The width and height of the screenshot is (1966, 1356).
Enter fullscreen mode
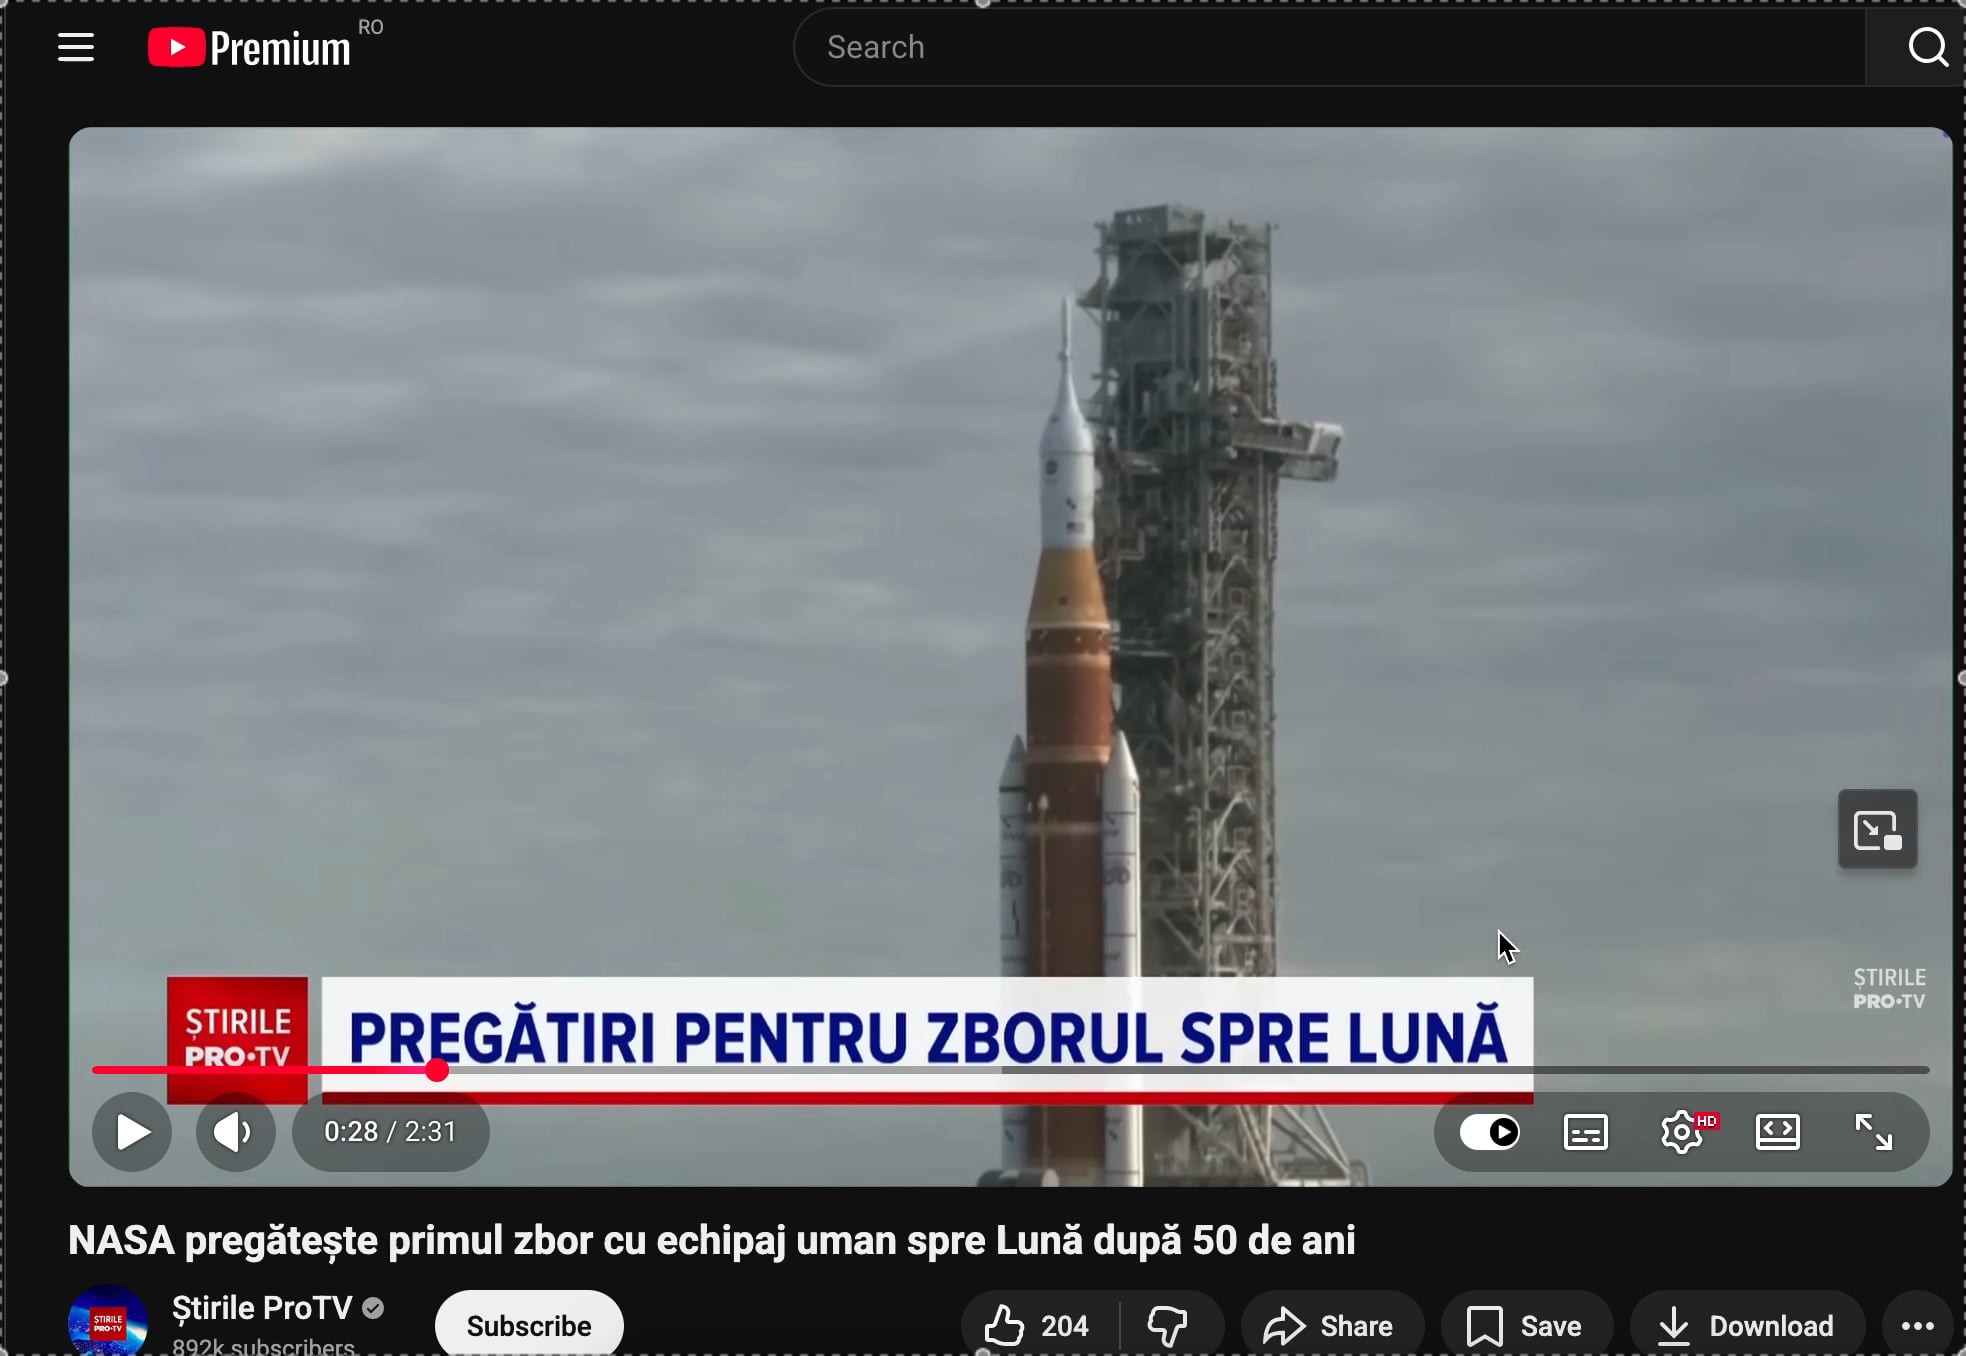[1873, 1132]
